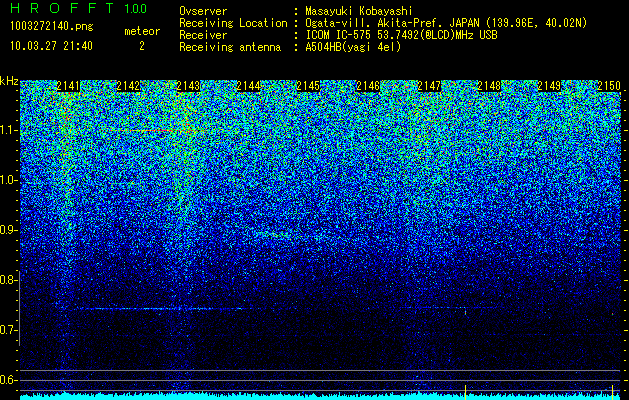Click the 2150 time marker
The width and height of the screenshot is (629, 400).
[x=609, y=86]
